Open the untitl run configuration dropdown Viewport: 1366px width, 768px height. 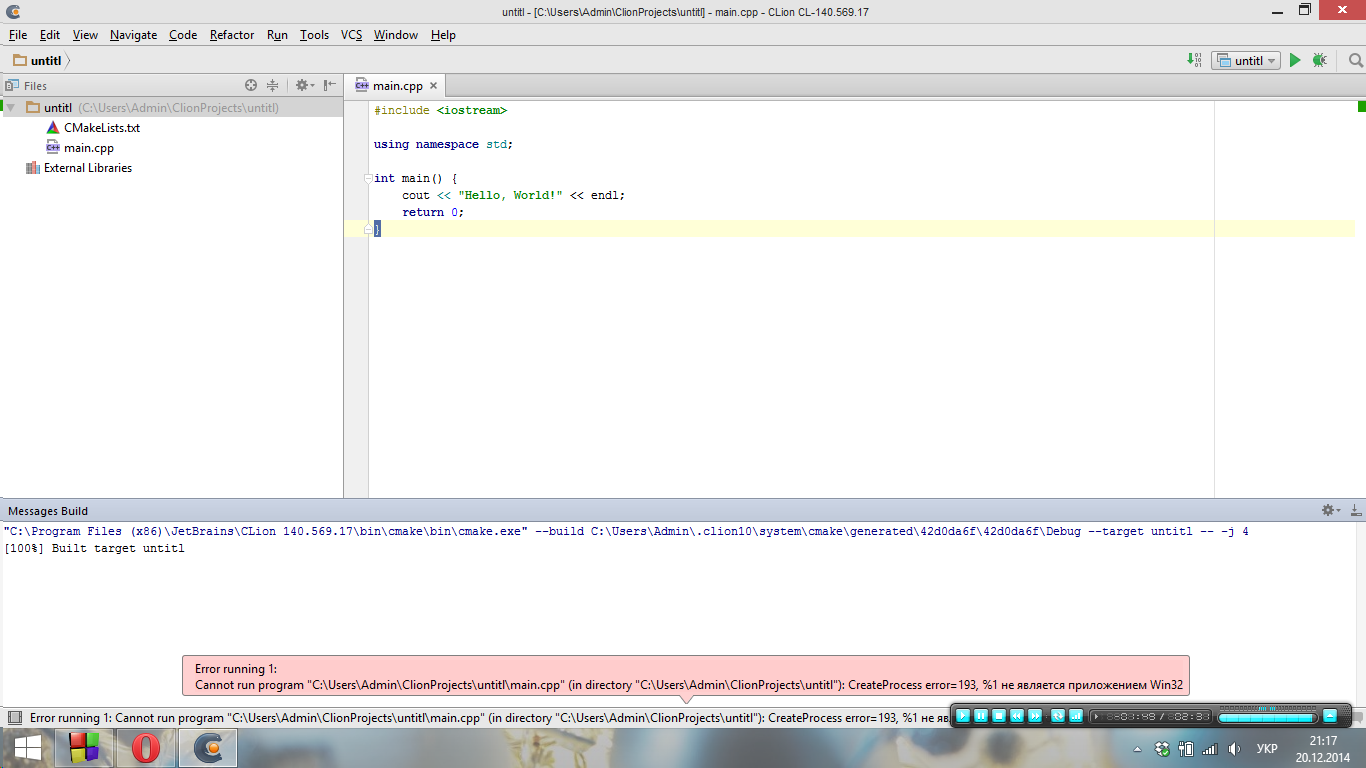click(x=1246, y=61)
